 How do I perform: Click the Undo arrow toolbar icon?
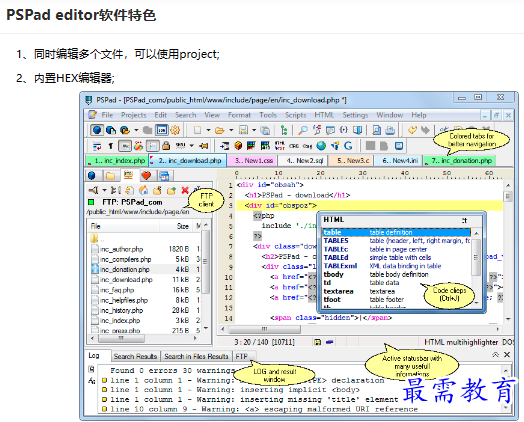pyautogui.click(x=412, y=130)
